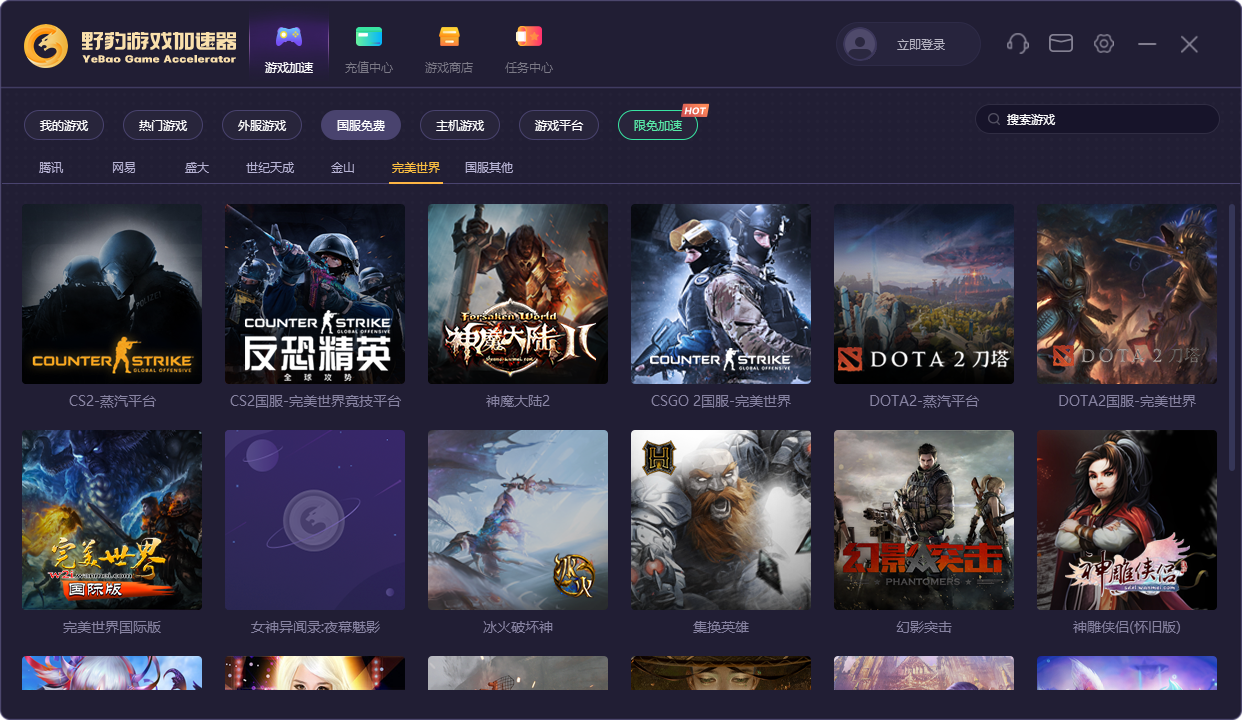
Task: Open the wallet card icon in title bar
Action: [1060, 44]
